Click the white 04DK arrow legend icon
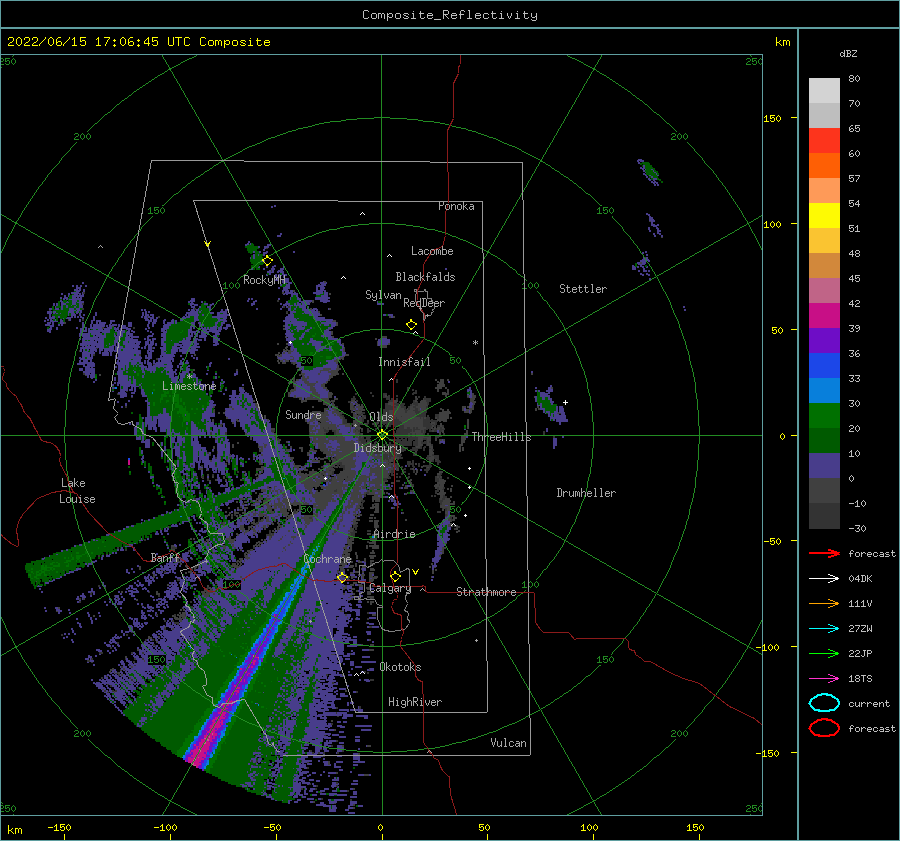 click(x=824, y=578)
